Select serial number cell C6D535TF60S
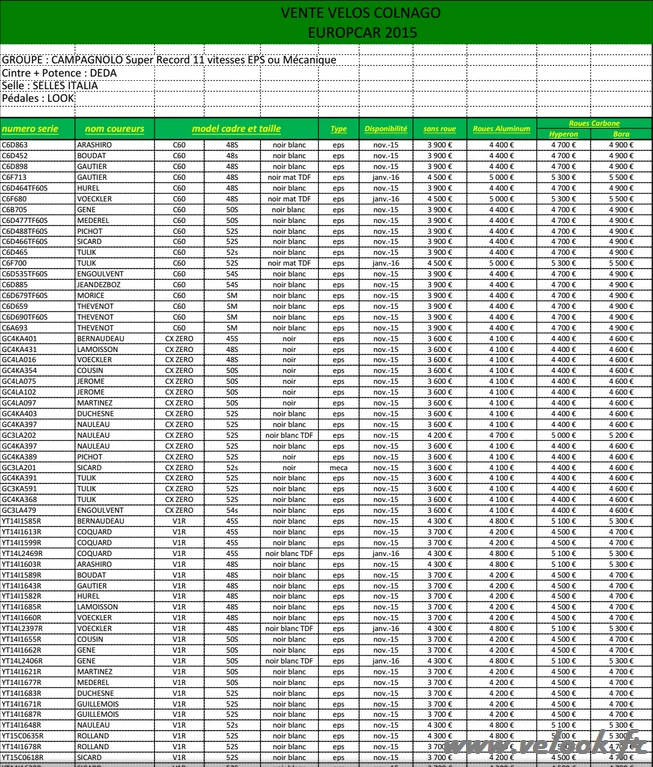653x767 pixels. 24,274
